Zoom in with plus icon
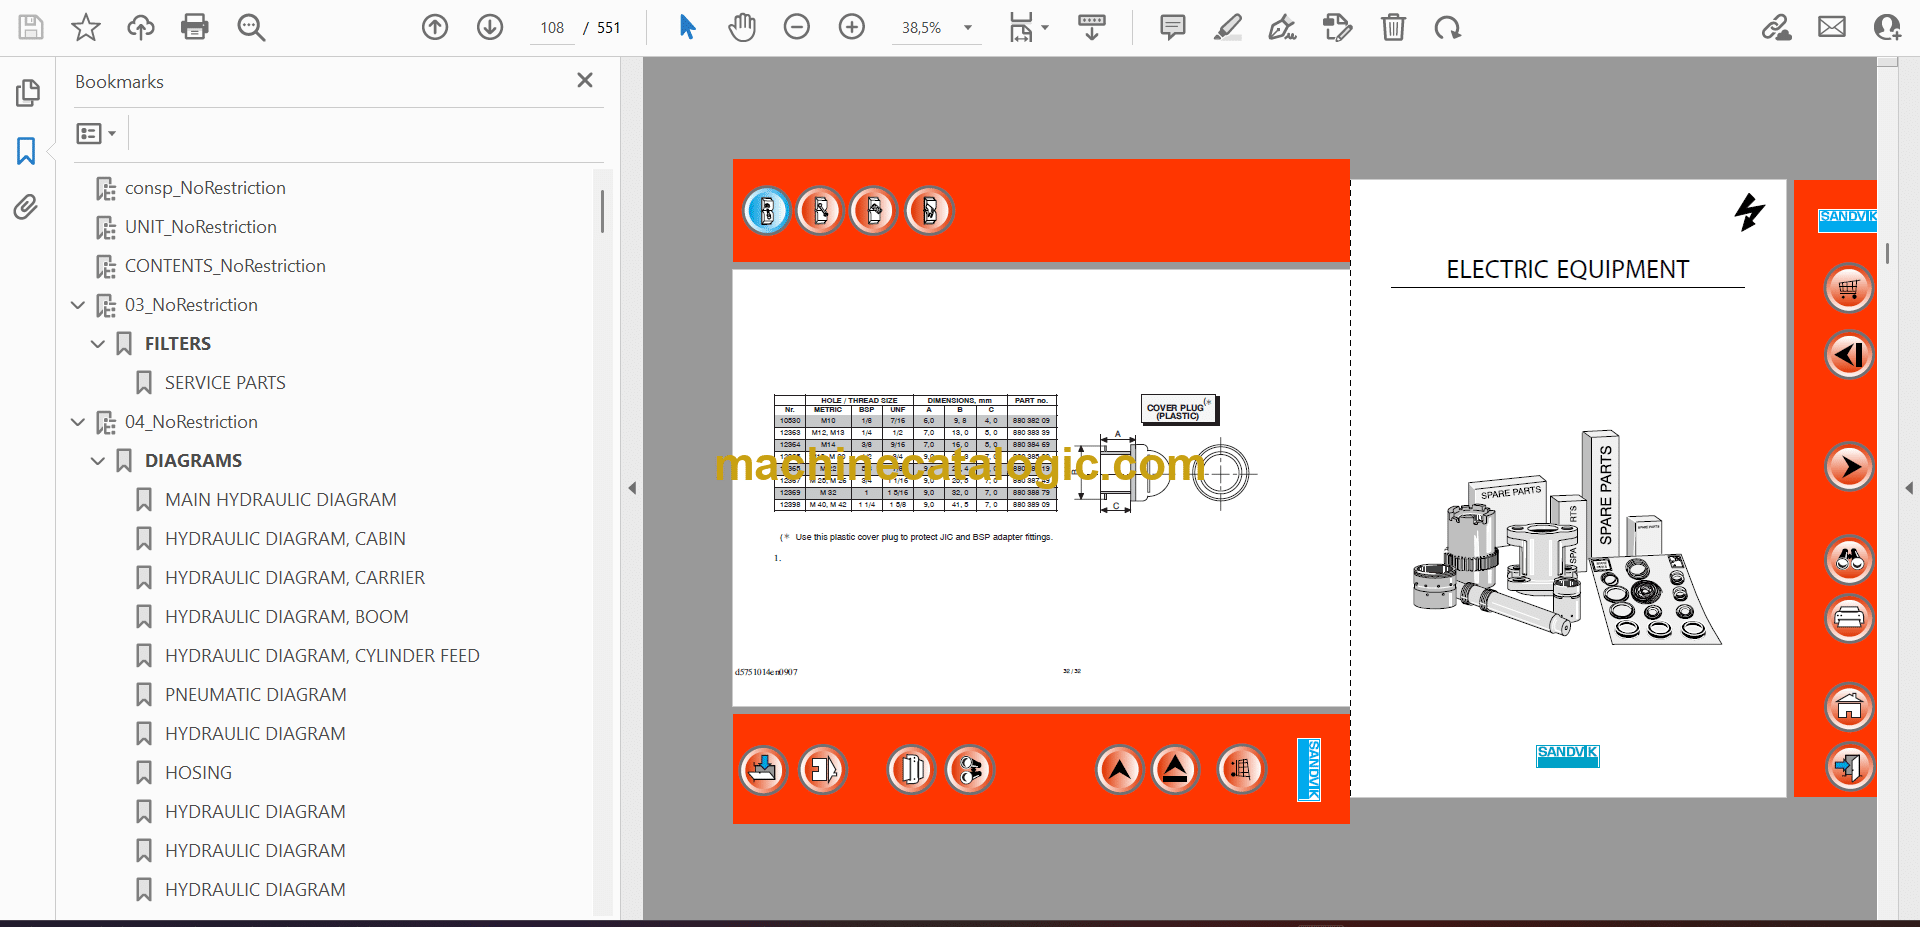This screenshot has height=927, width=1920. [x=852, y=27]
